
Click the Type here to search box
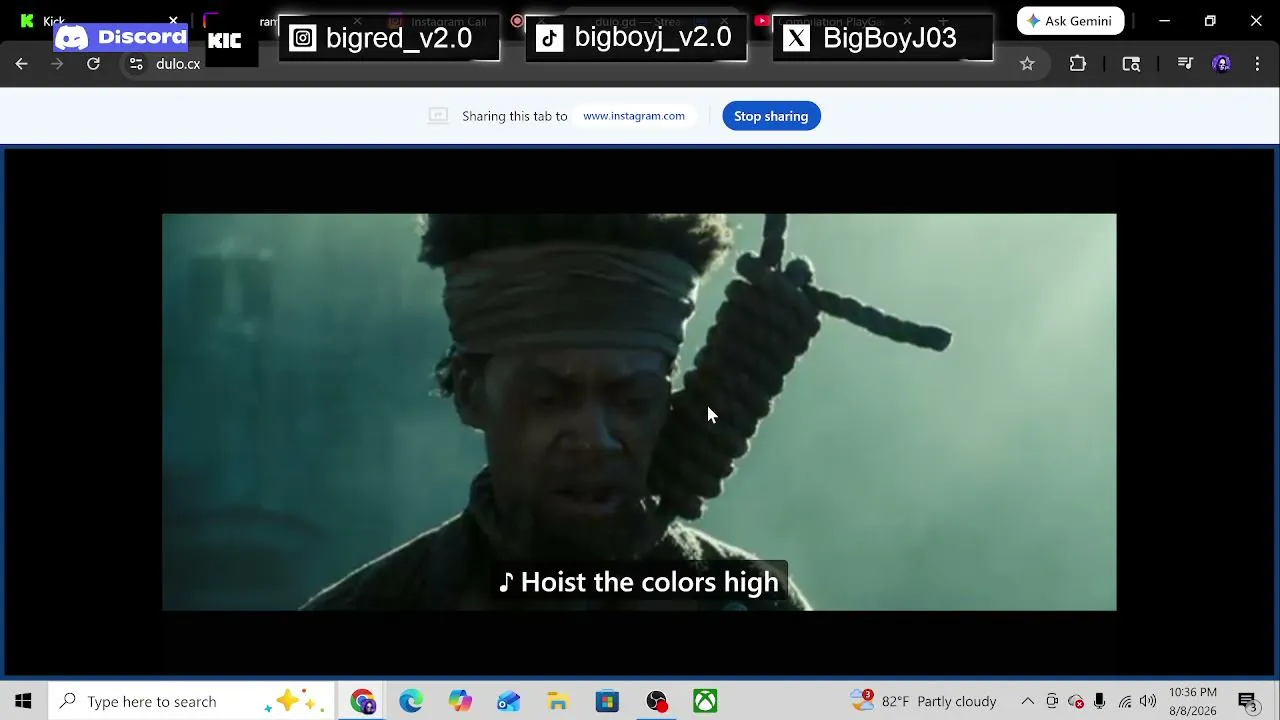tap(192, 701)
